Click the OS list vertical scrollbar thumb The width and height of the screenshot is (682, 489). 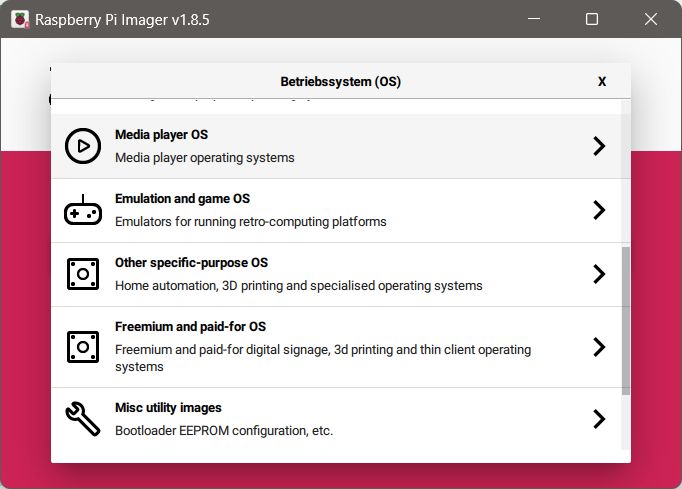click(625, 321)
